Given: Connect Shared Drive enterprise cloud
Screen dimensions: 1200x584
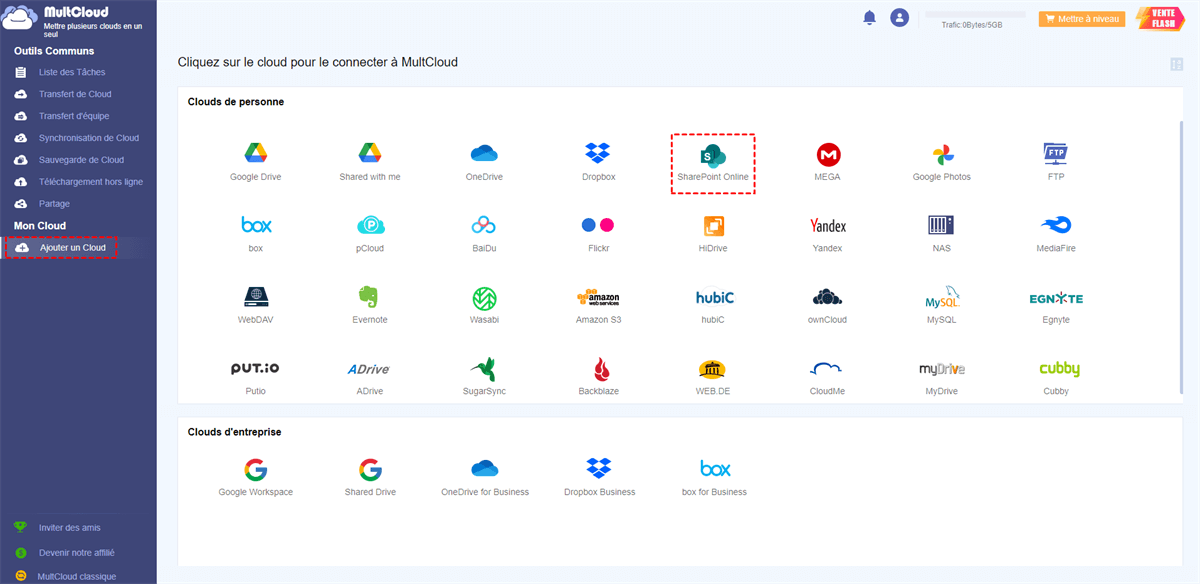Looking at the screenshot, I should pos(370,478).
